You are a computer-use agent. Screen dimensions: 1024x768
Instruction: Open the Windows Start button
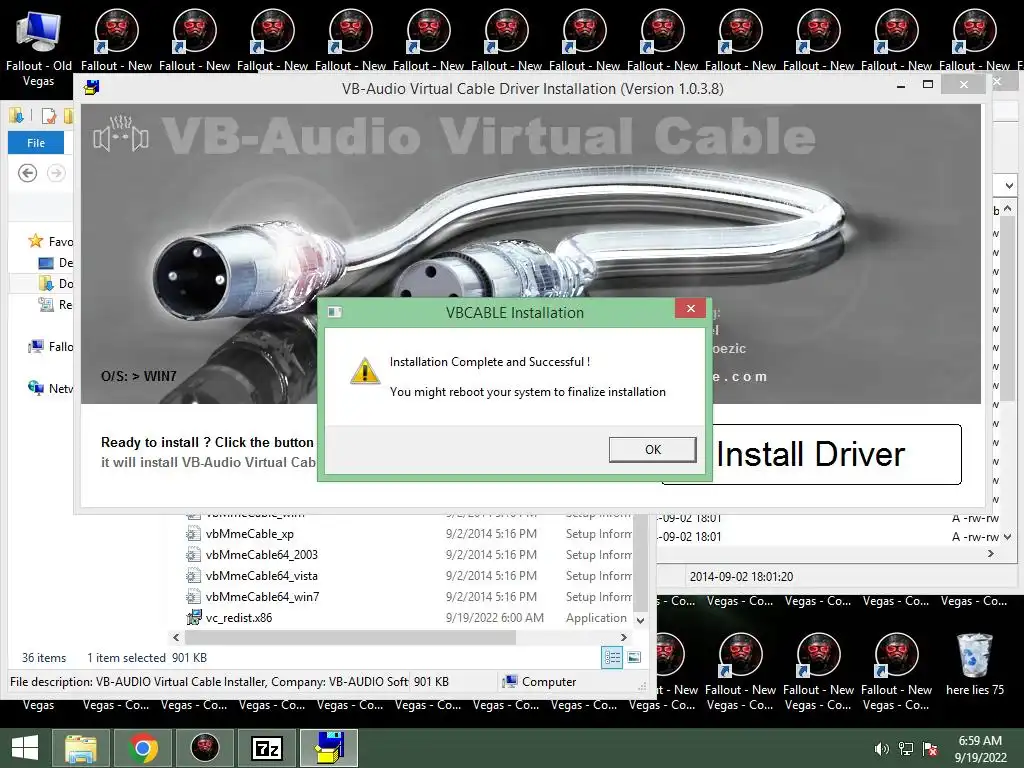click(25, 748)
